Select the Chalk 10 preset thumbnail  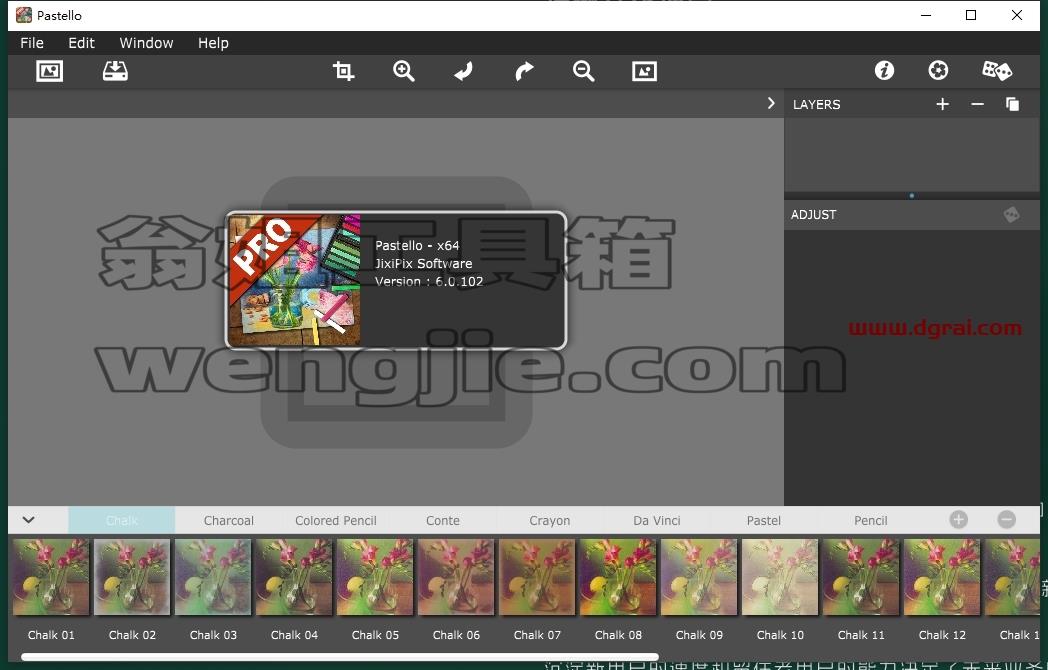[780, 577]
